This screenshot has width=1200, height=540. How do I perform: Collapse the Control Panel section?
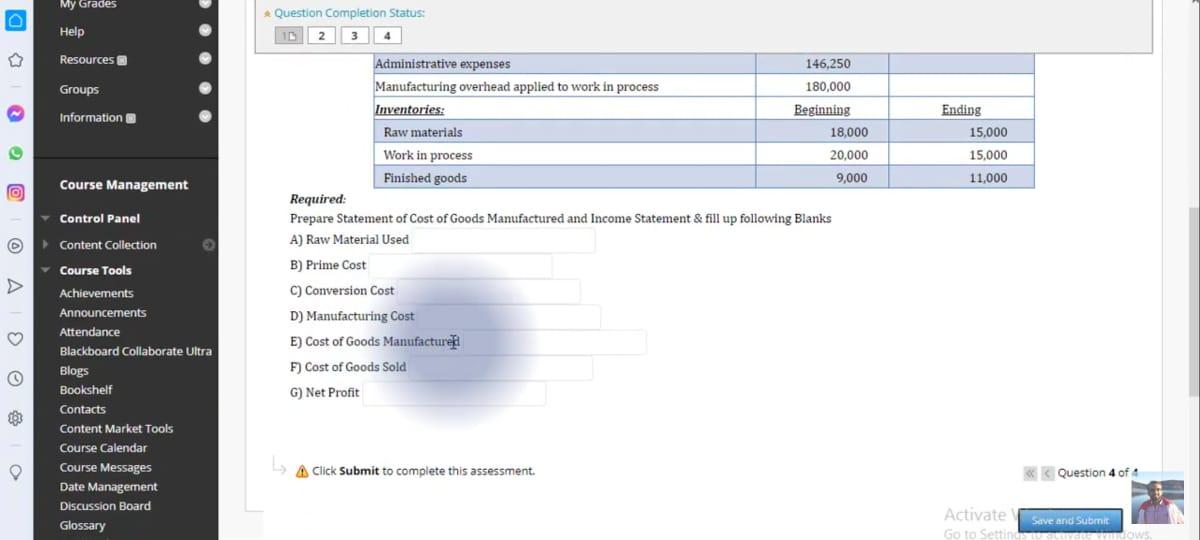[x=45, y=218]
